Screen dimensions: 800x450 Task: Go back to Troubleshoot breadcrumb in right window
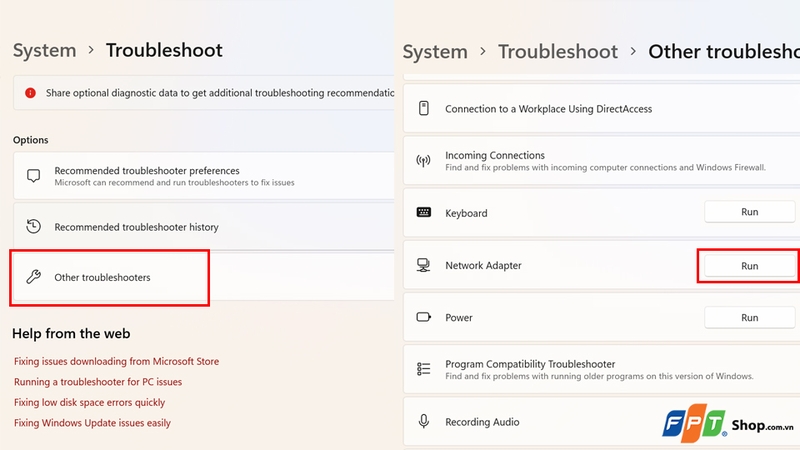(x=558, y=52)
